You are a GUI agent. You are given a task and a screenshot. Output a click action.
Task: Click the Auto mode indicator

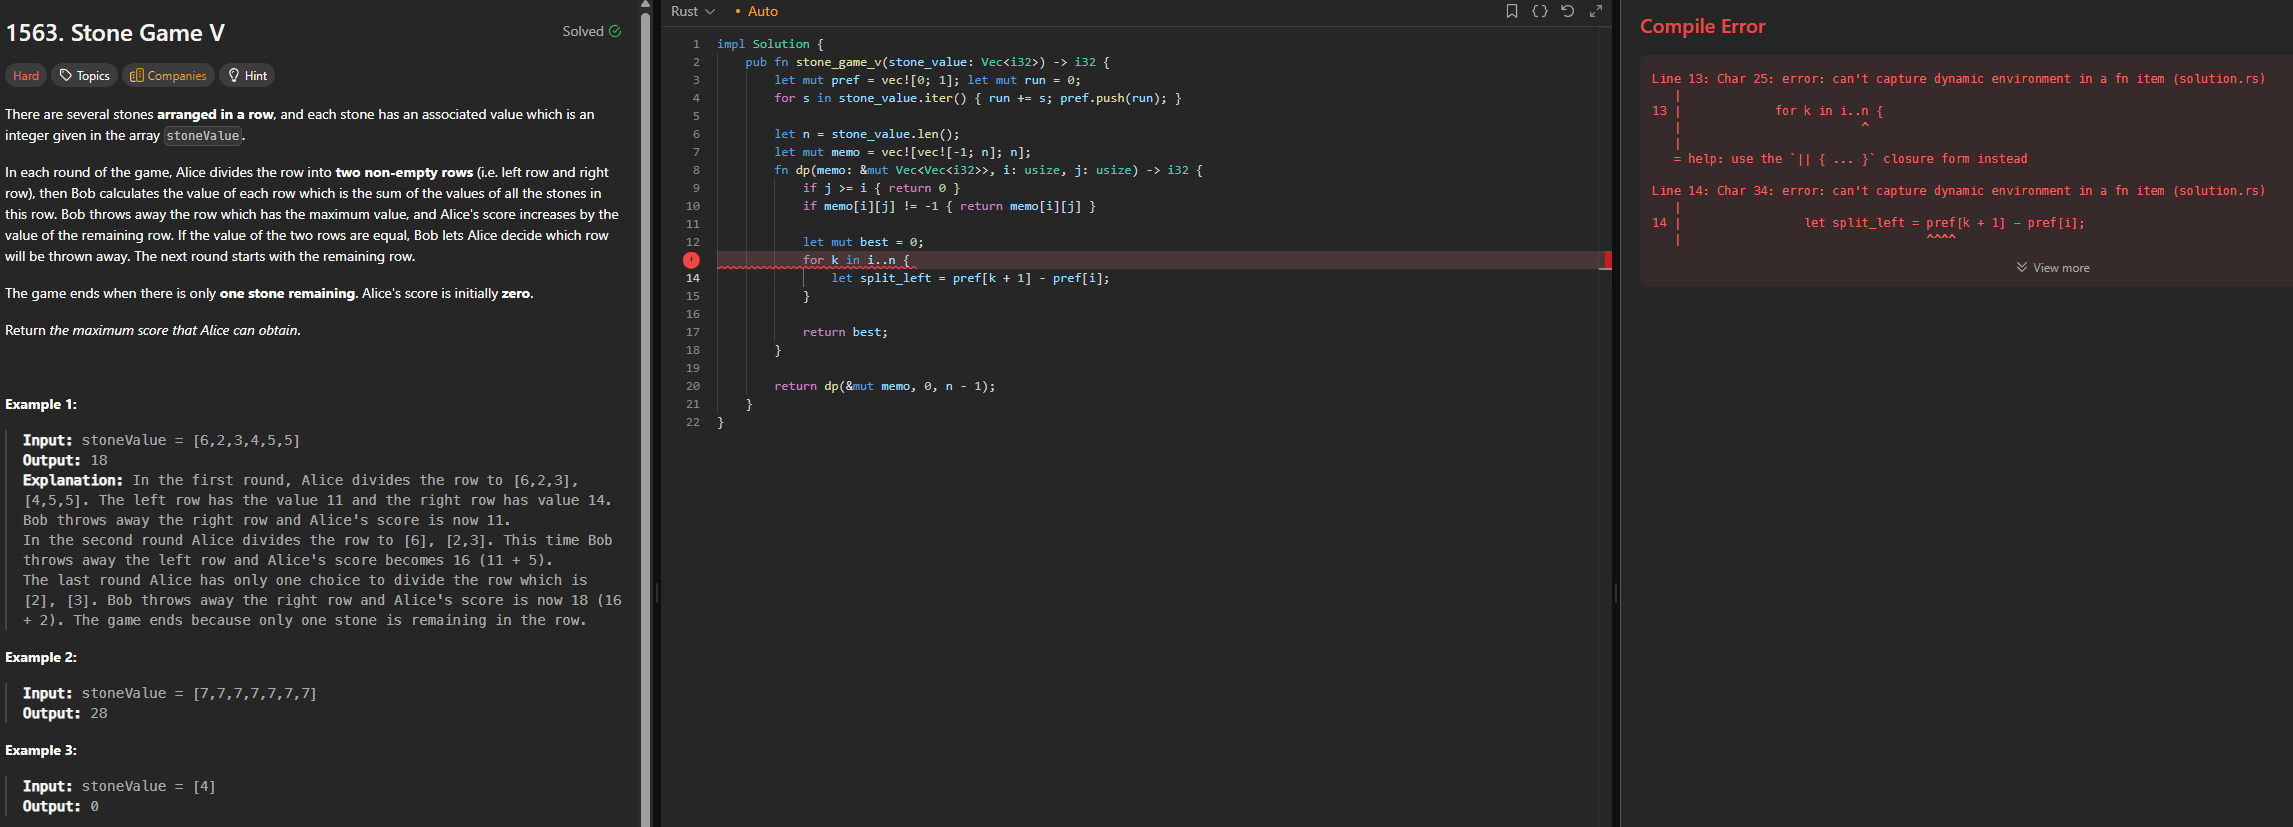click(756, 11)
